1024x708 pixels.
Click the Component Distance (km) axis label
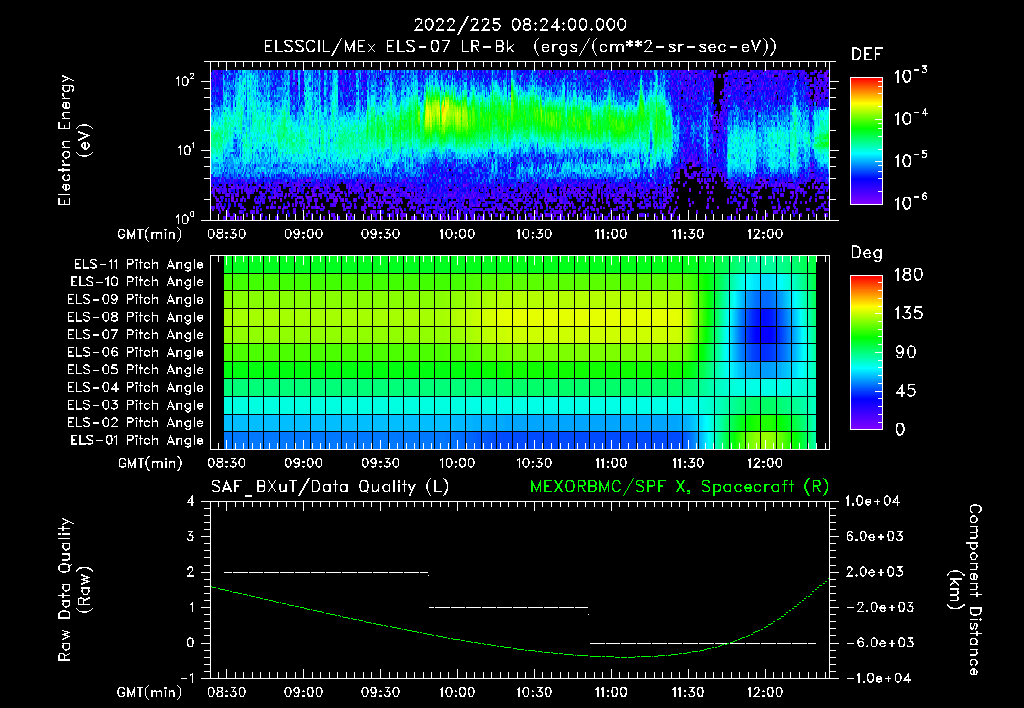click(x=965, y=590)
